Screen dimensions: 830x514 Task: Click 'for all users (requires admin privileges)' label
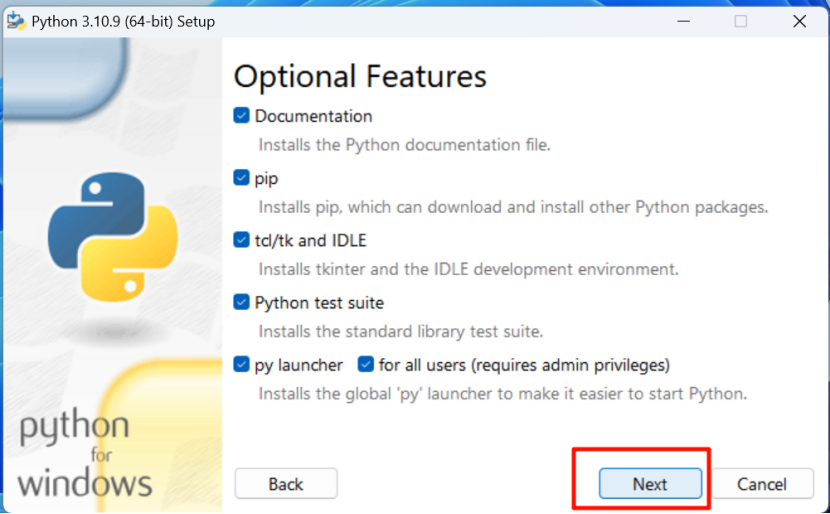point(524,365)
